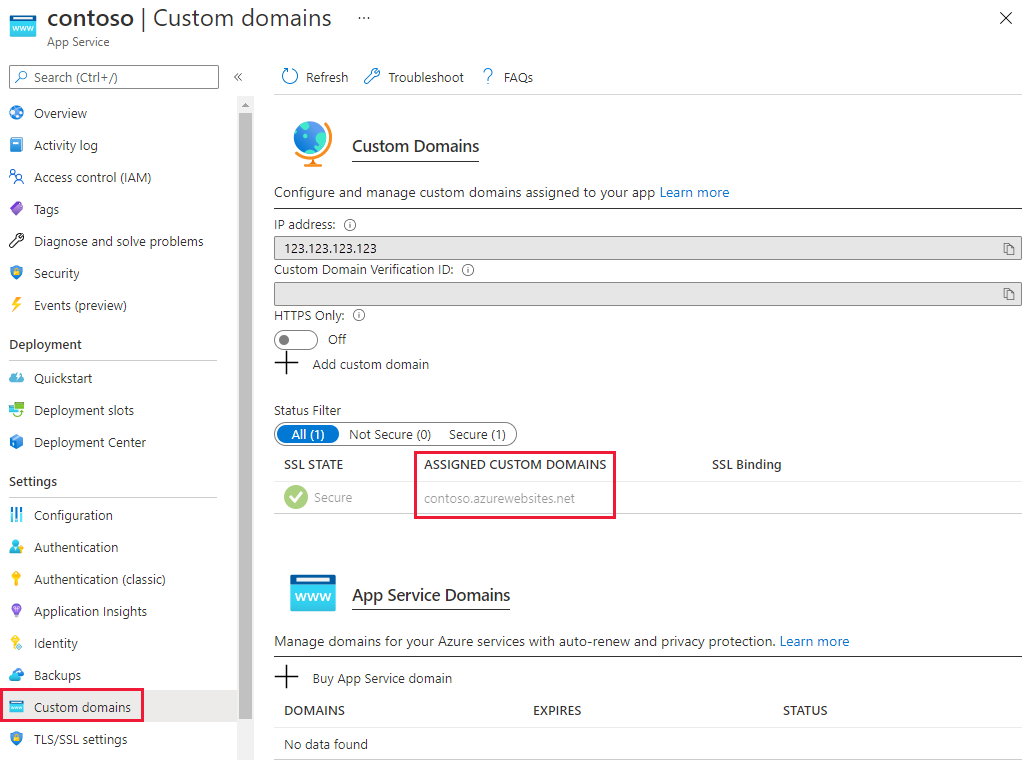Screen dimensions: 1032x760
Task: Open TLS/SSL settings in sidebar
Action: click(80, 740)
